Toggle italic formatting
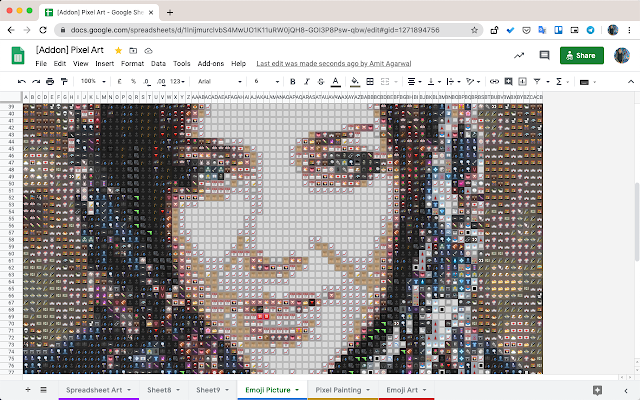 307,82
